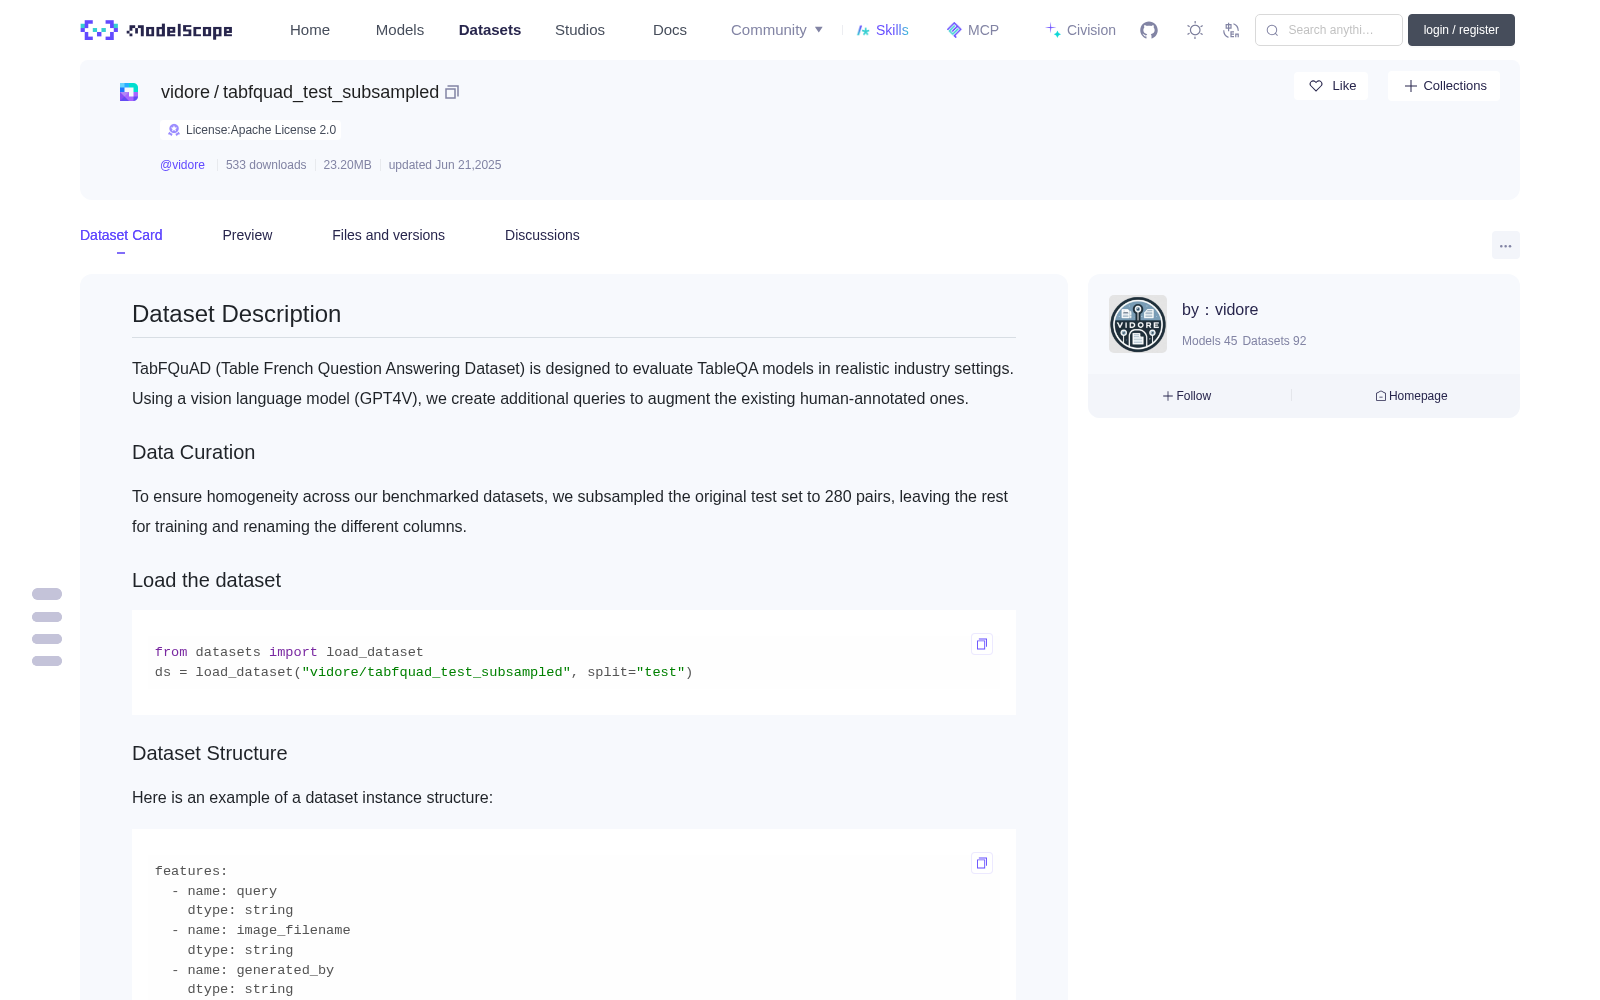
Task: Switch language with the translate icon
Action: (x=1231, y=30)
